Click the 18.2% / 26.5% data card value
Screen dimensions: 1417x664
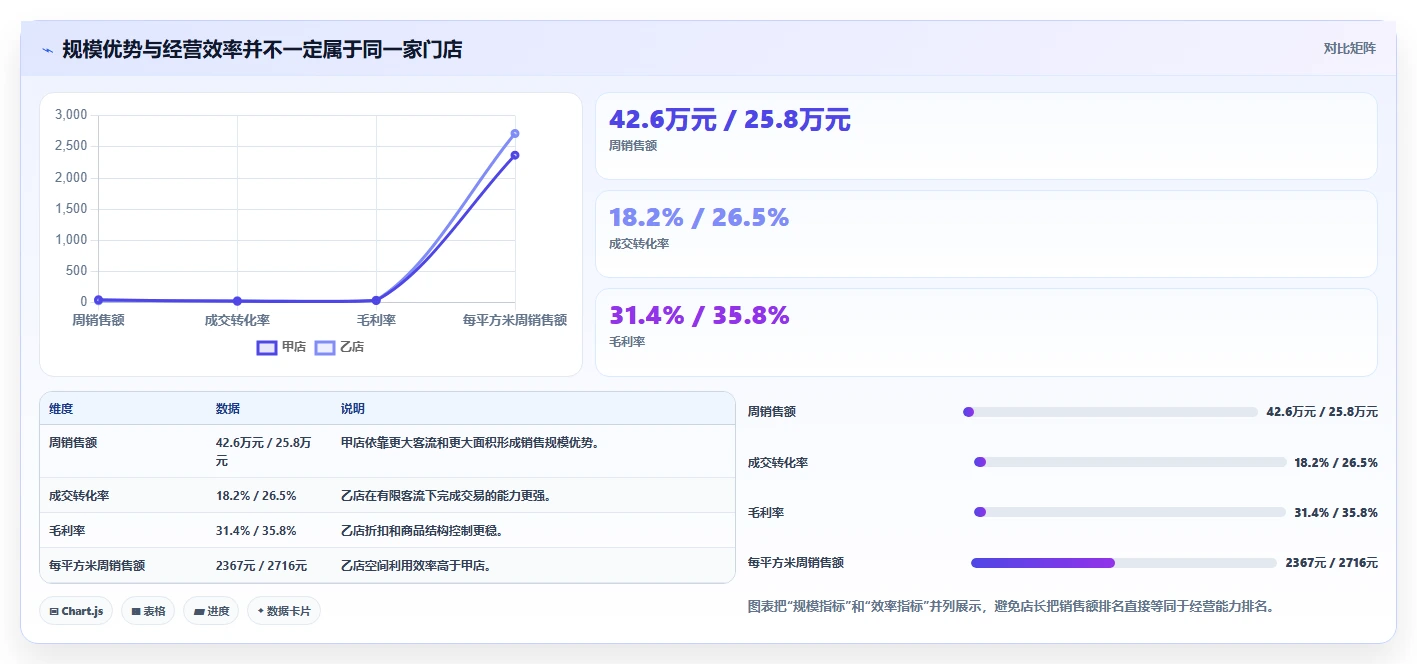699,217
